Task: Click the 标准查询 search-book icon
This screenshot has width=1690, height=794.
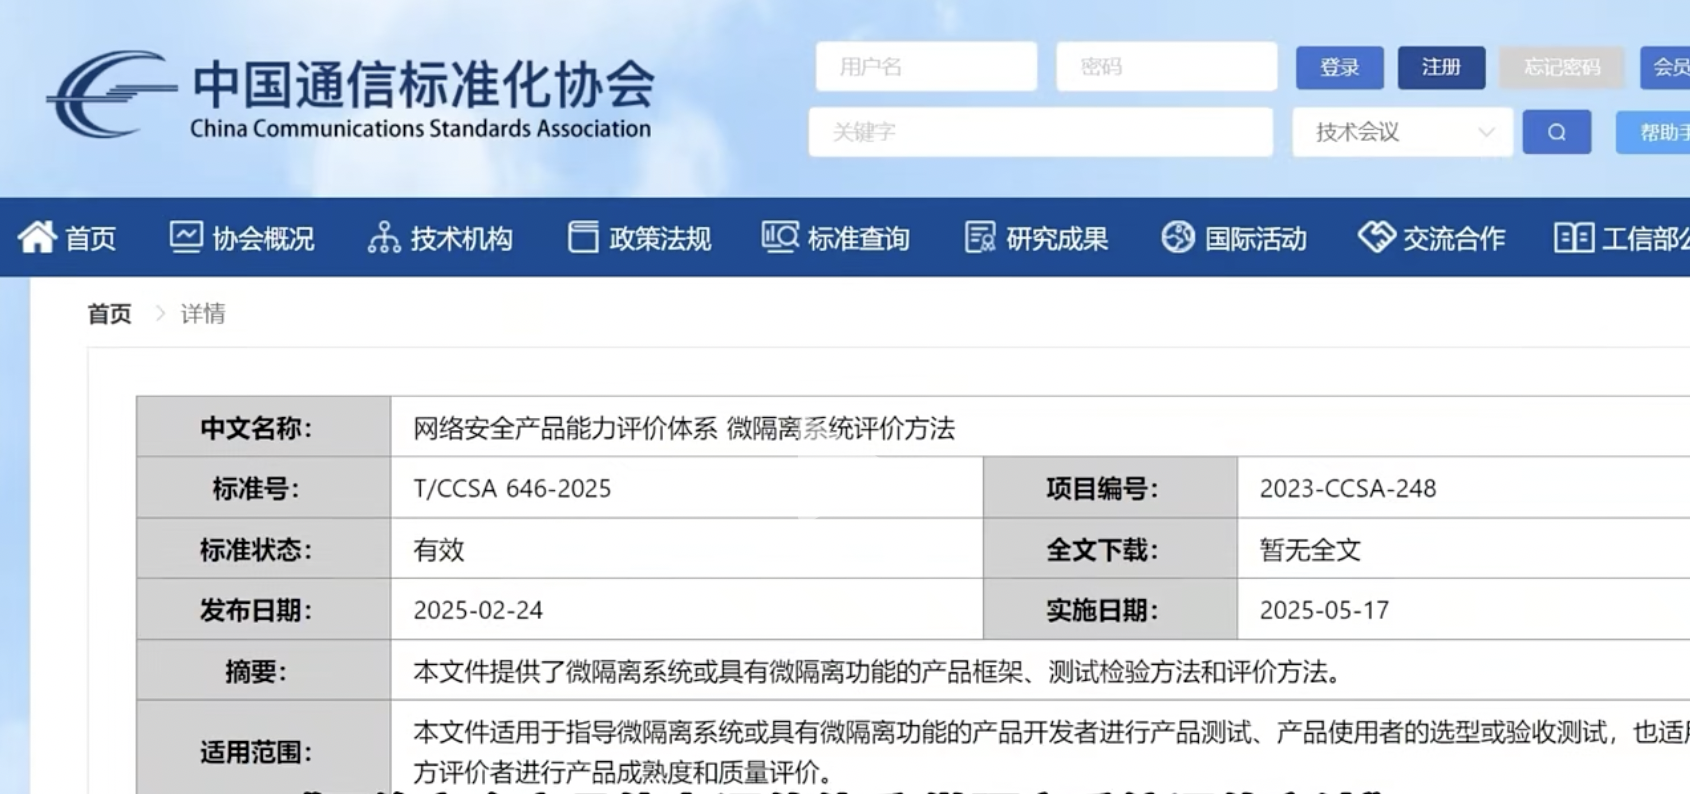Action: pos(780,237)
